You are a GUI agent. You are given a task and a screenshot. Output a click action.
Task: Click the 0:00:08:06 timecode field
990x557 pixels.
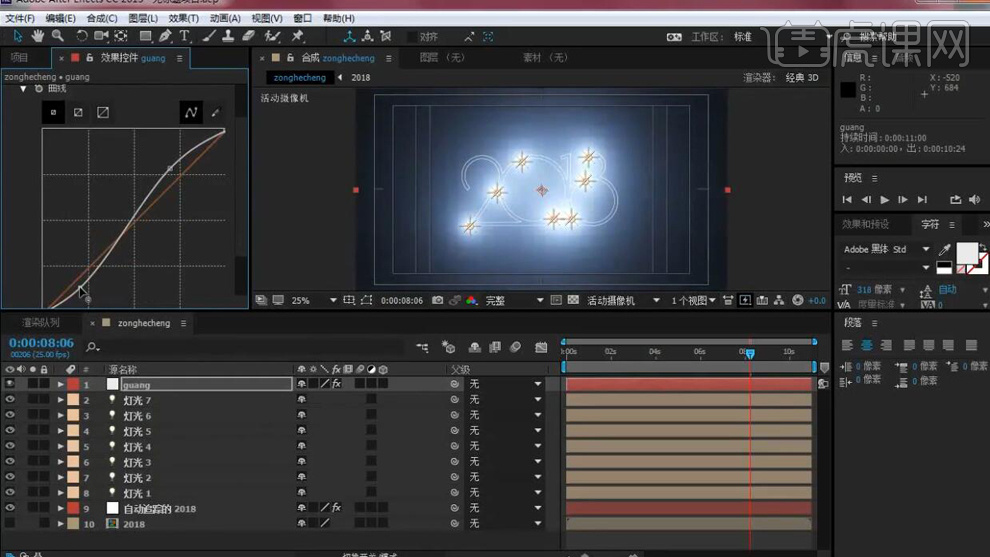41,343
